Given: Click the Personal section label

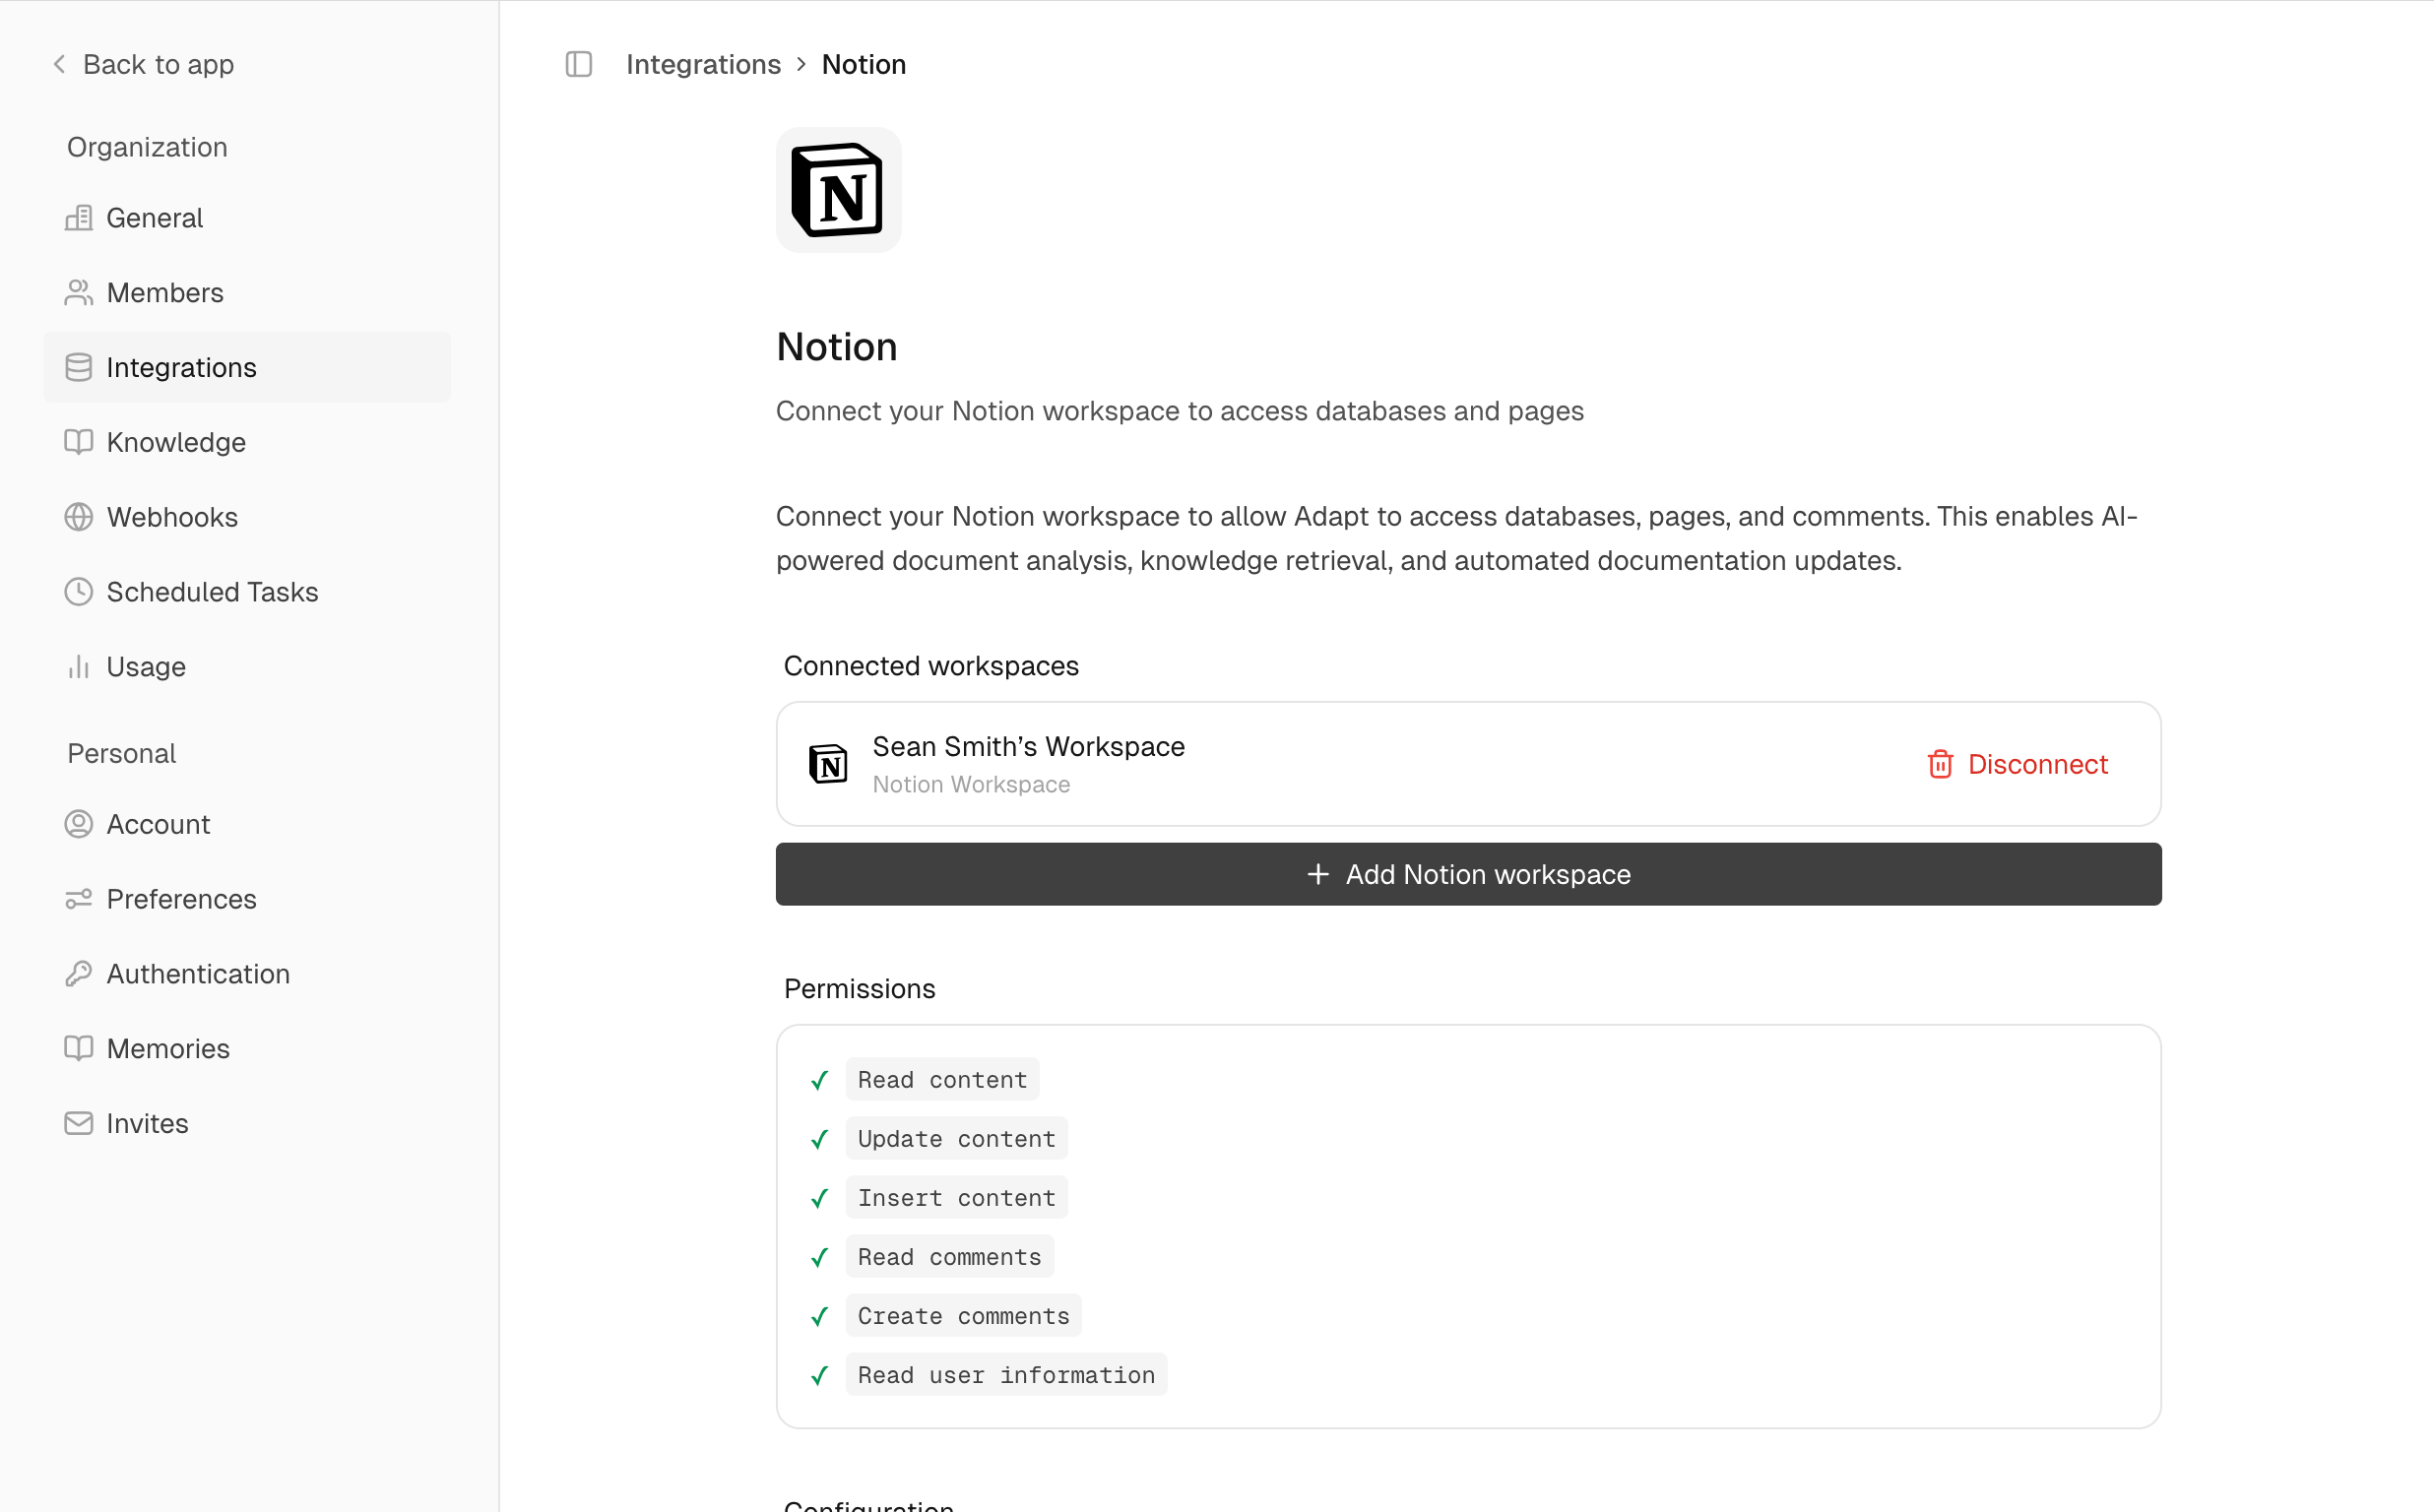Looking at the screenshot, I should [121, 754].
